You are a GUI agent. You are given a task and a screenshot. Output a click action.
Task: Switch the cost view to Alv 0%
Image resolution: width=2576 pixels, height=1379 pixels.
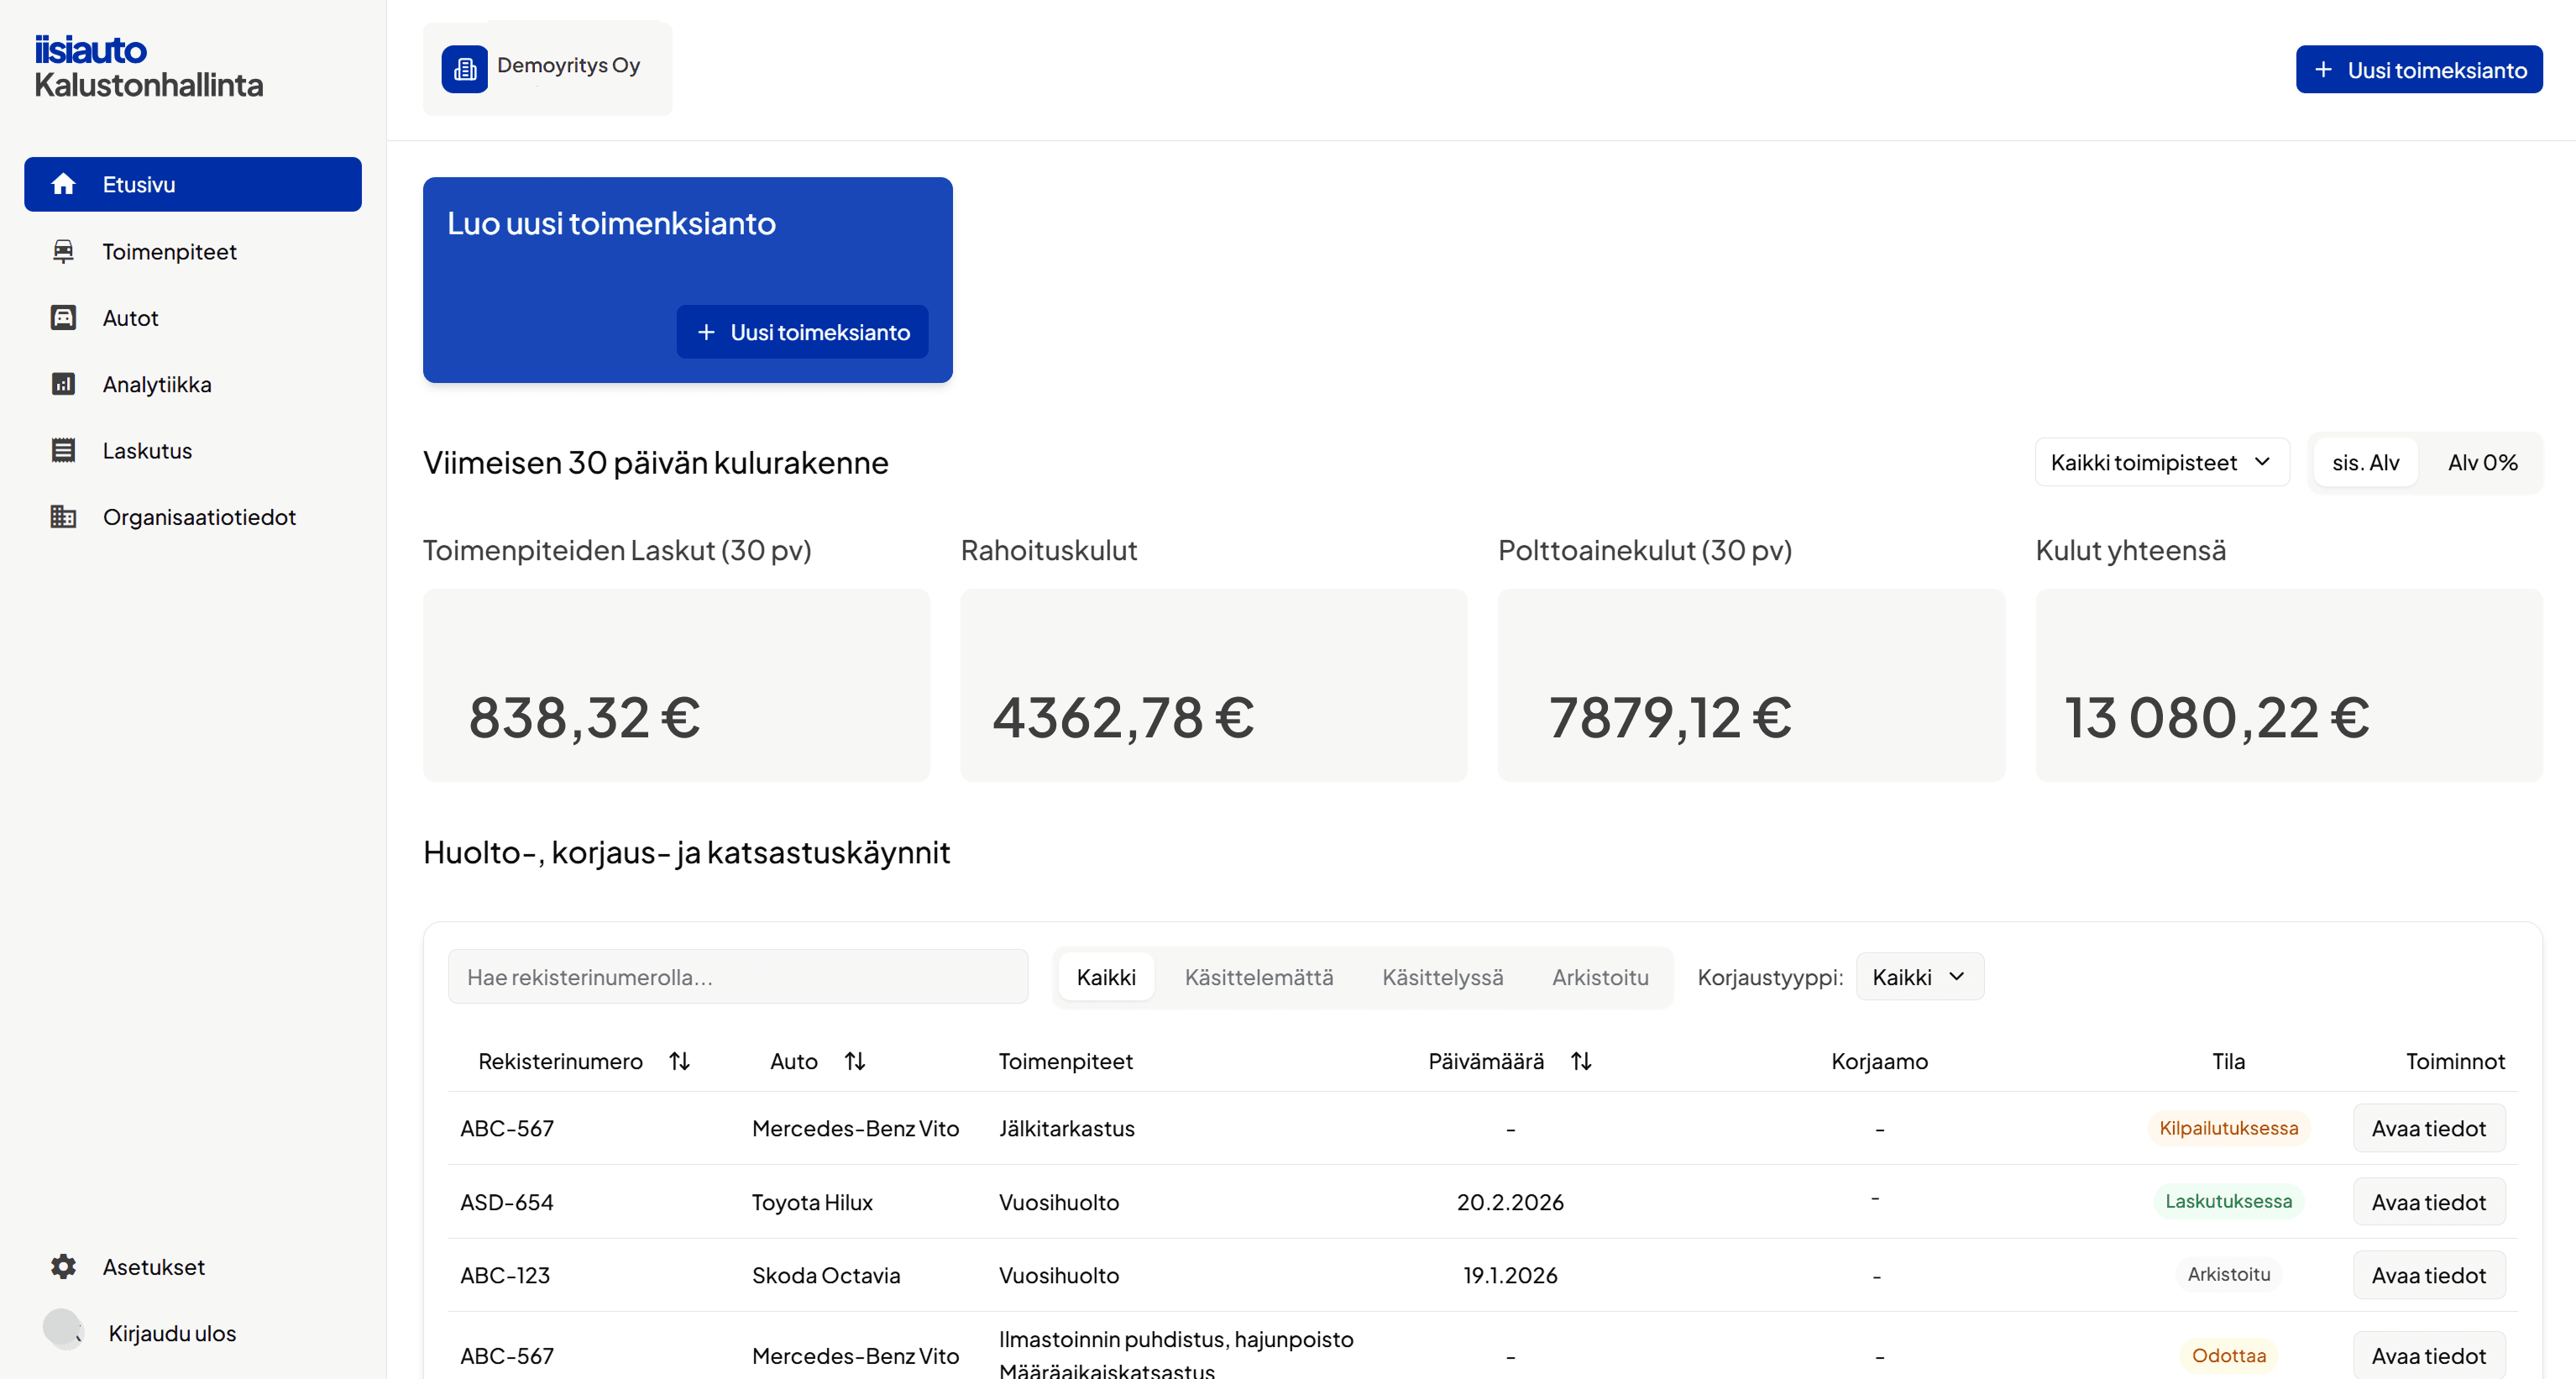2482,463
